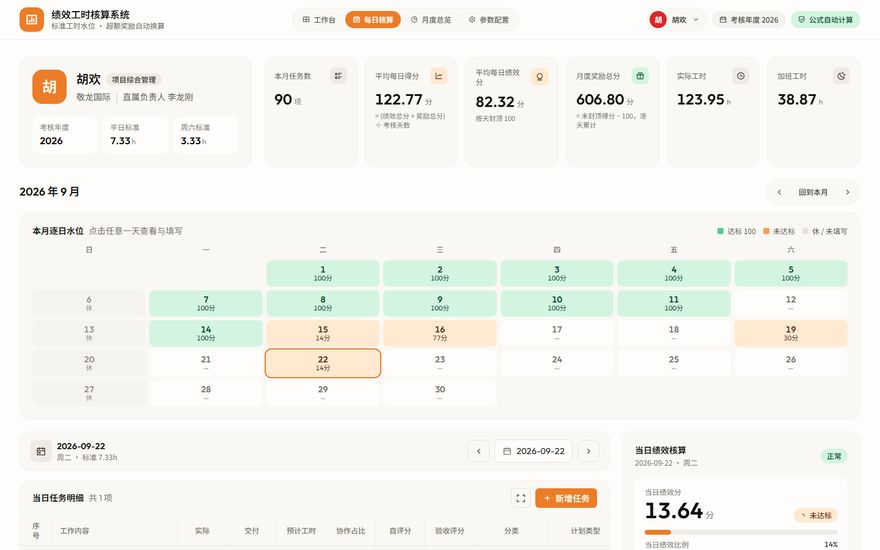Viewport: 880px width, 550px height.
Task: Select rest day 6 in the calendar
Action: 89,303
